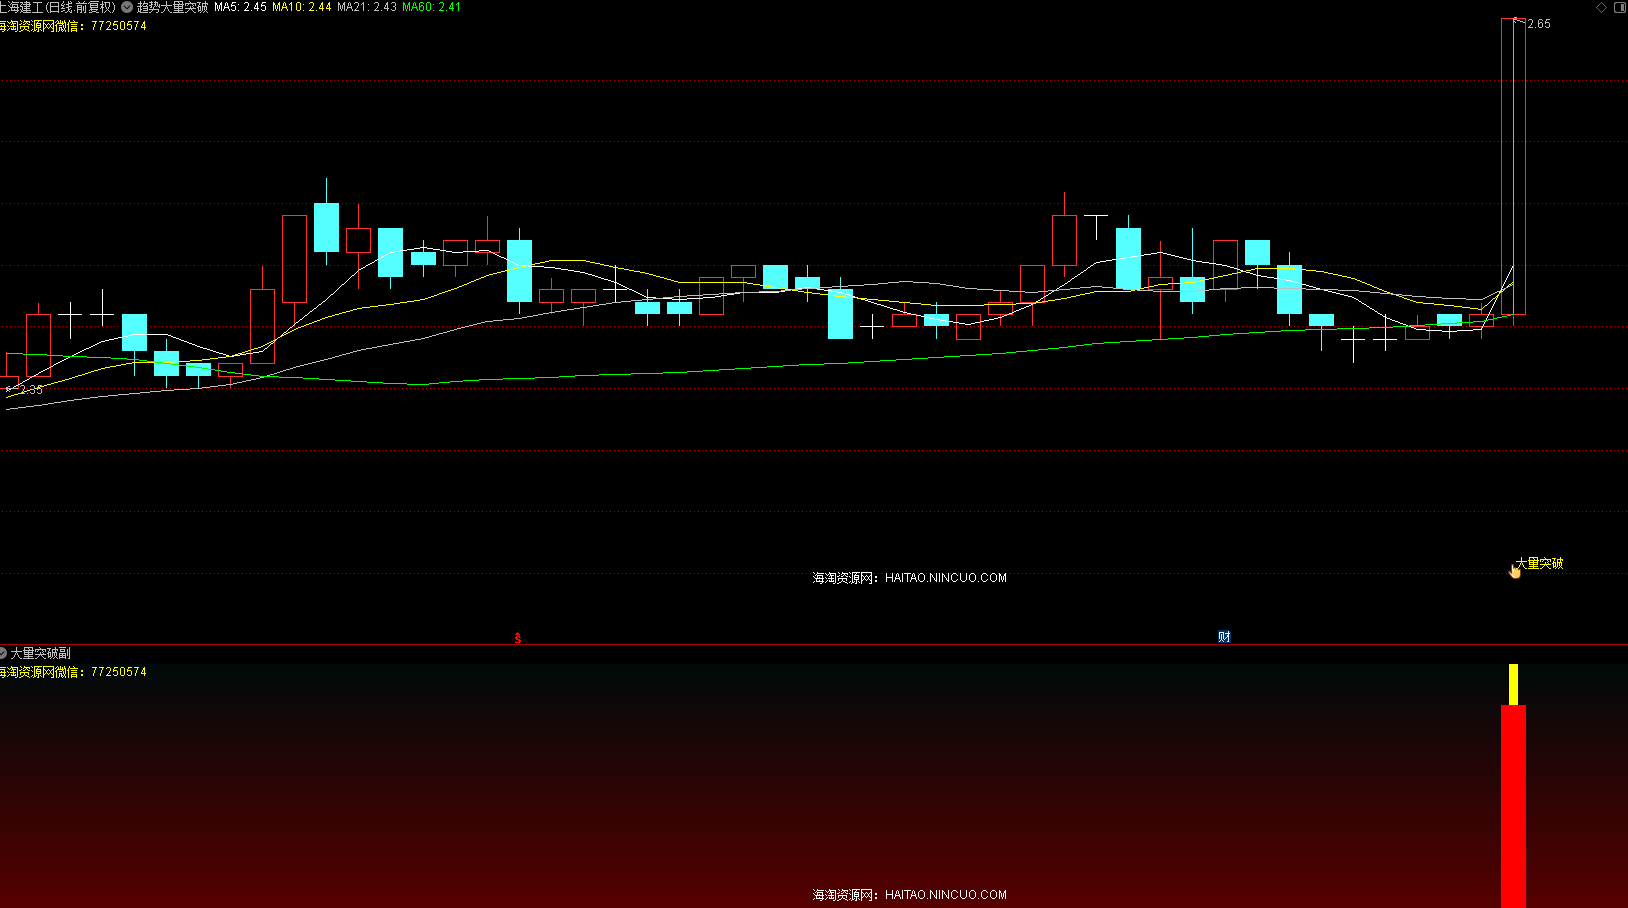1628x908 pixels.
Task: Click the hand icon beside 大量突破 signal
Action: coord(1514,570)
